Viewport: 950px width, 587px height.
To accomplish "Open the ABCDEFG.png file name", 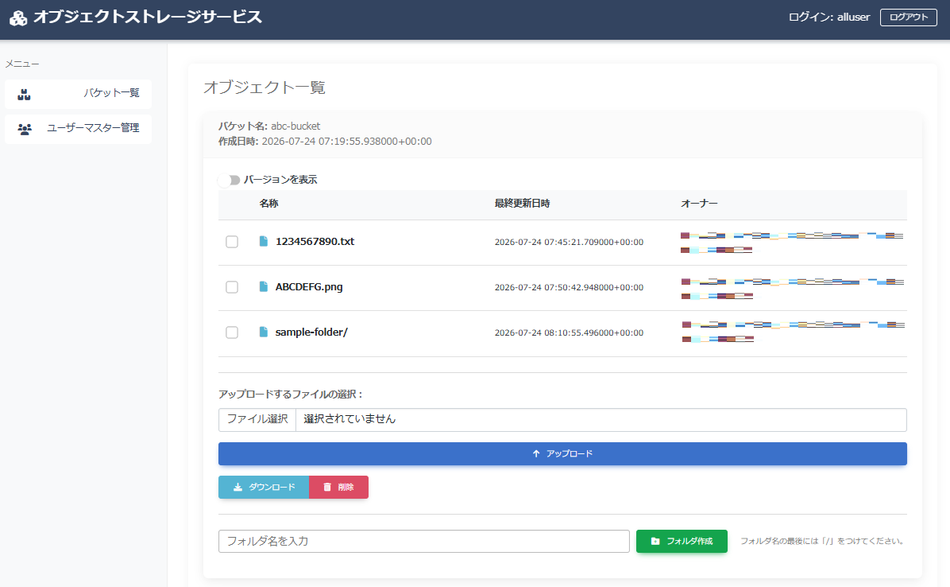I will click(309, 287).
